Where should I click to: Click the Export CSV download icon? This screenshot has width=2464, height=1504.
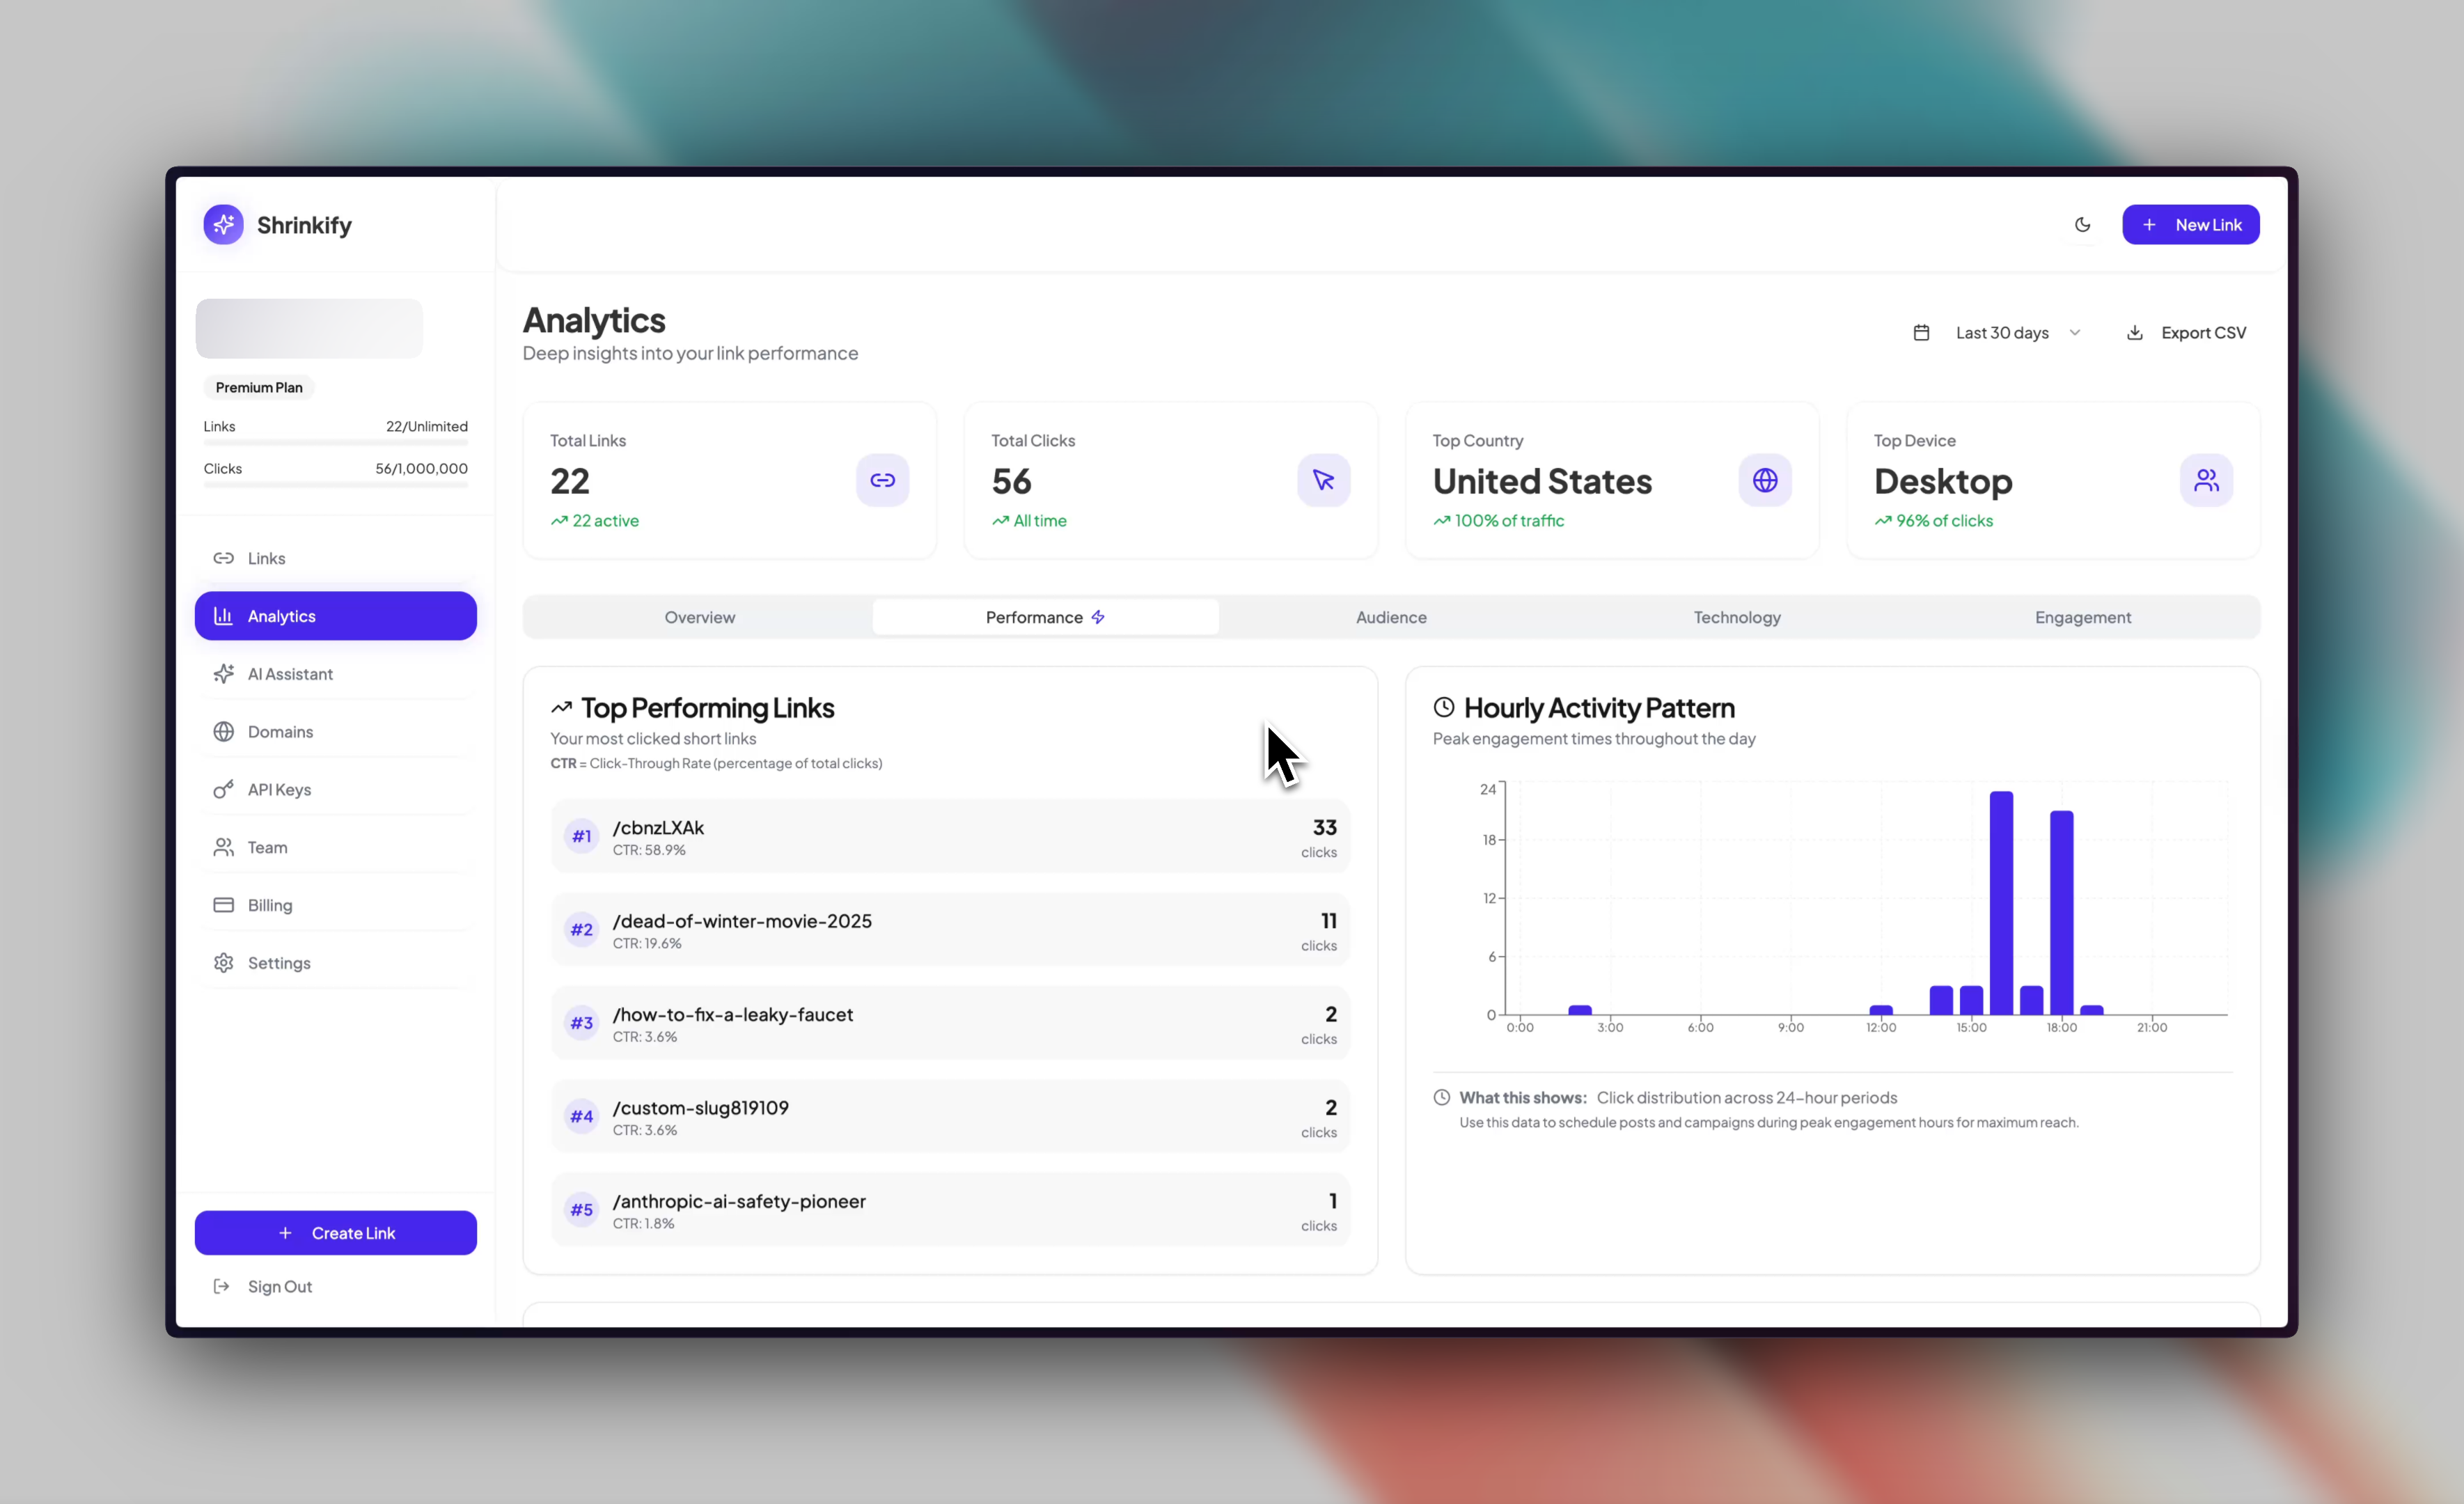pyautogui.click(x=2134, y=333)
